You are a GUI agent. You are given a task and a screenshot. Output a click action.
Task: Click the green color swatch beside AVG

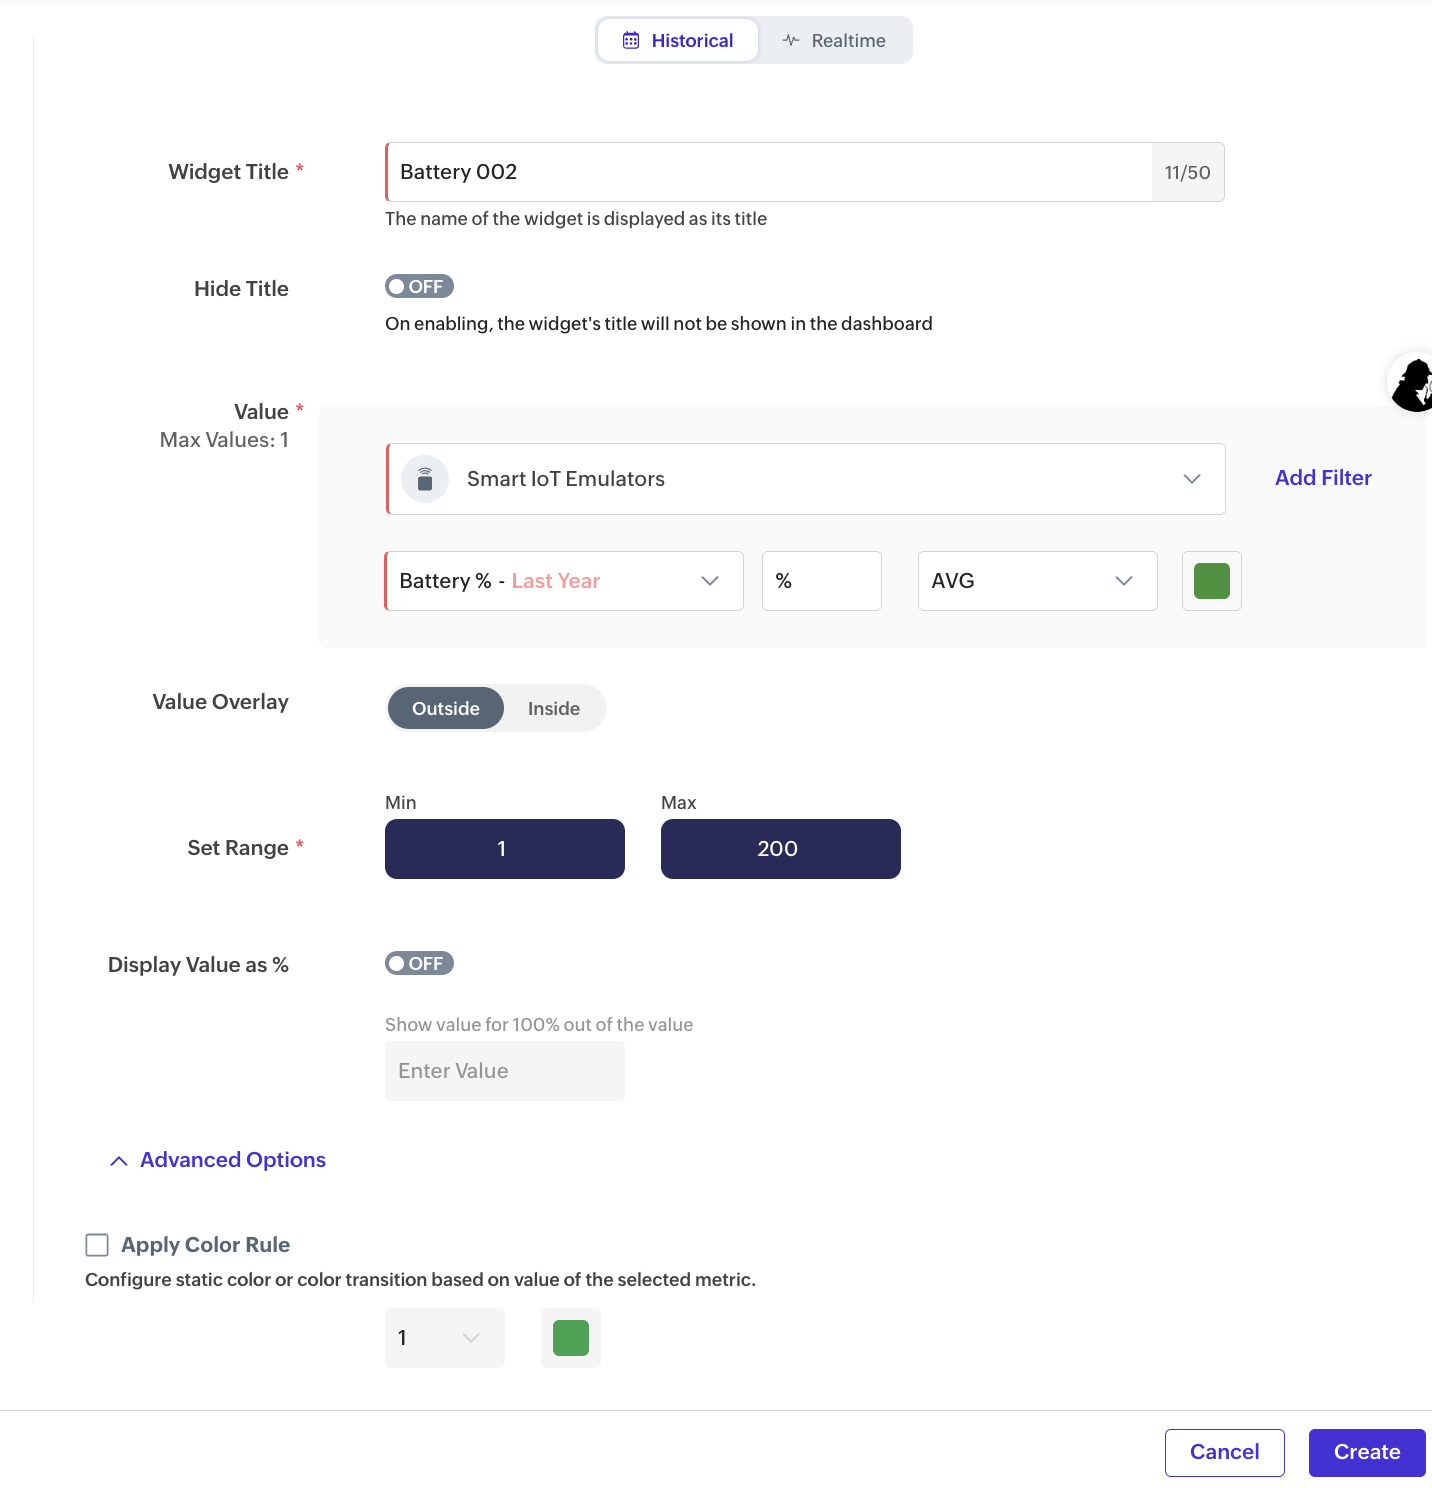pyautogui.click(x=1211, y=581)
